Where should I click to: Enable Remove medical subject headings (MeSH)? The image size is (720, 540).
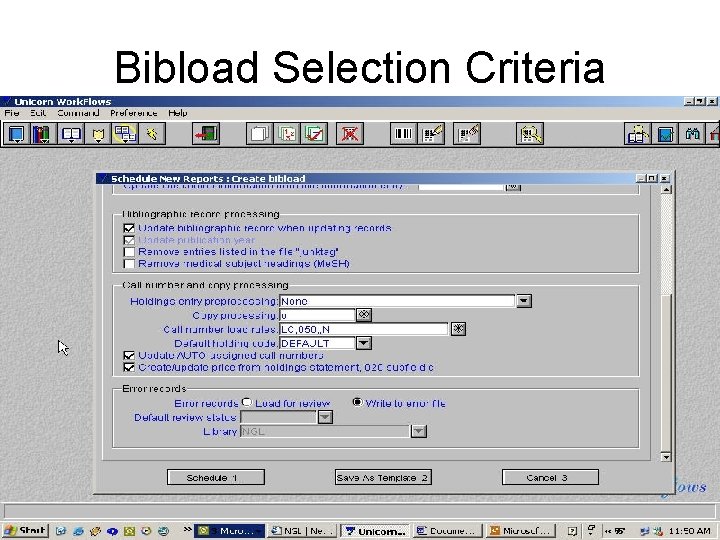click(x=129, y=264)
